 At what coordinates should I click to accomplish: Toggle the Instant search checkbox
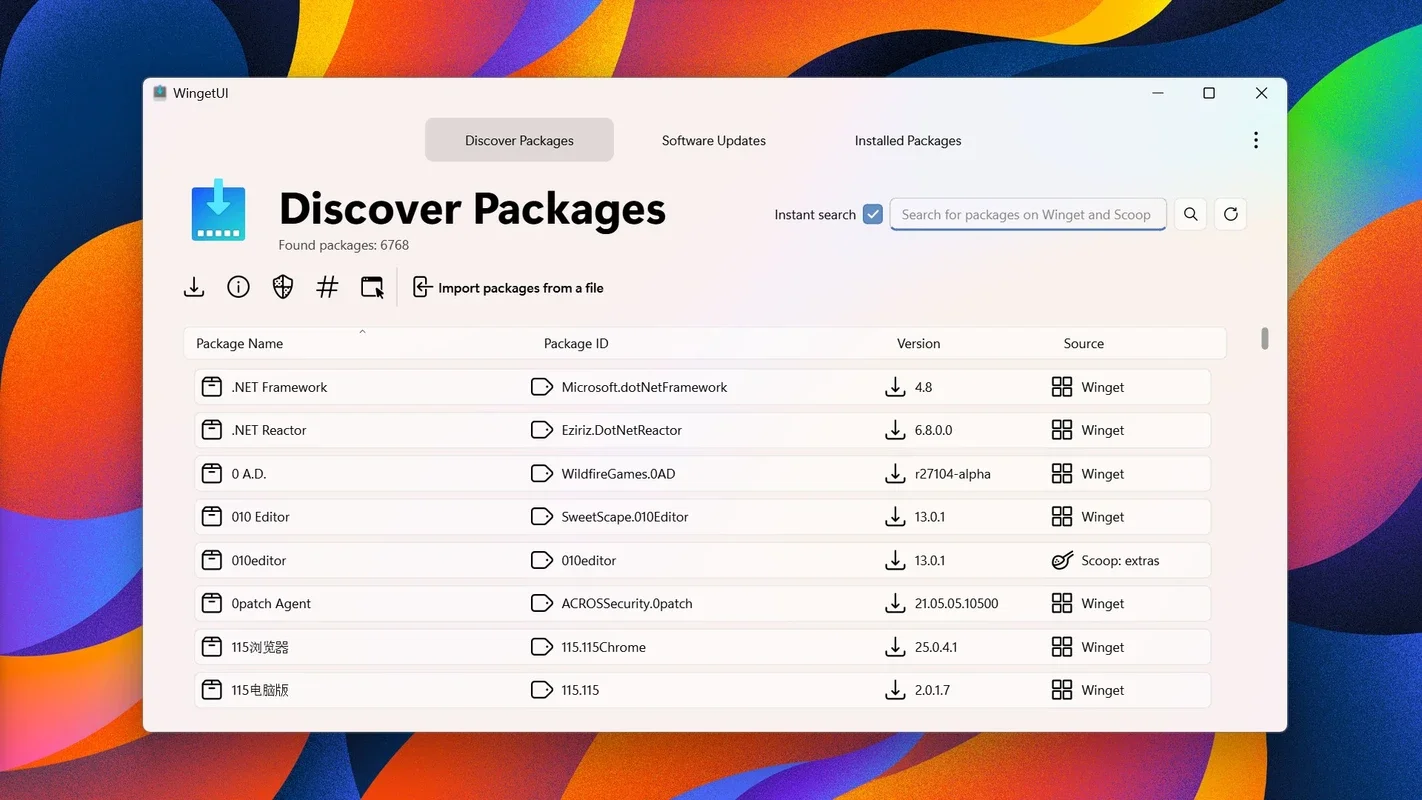(873, 214)
